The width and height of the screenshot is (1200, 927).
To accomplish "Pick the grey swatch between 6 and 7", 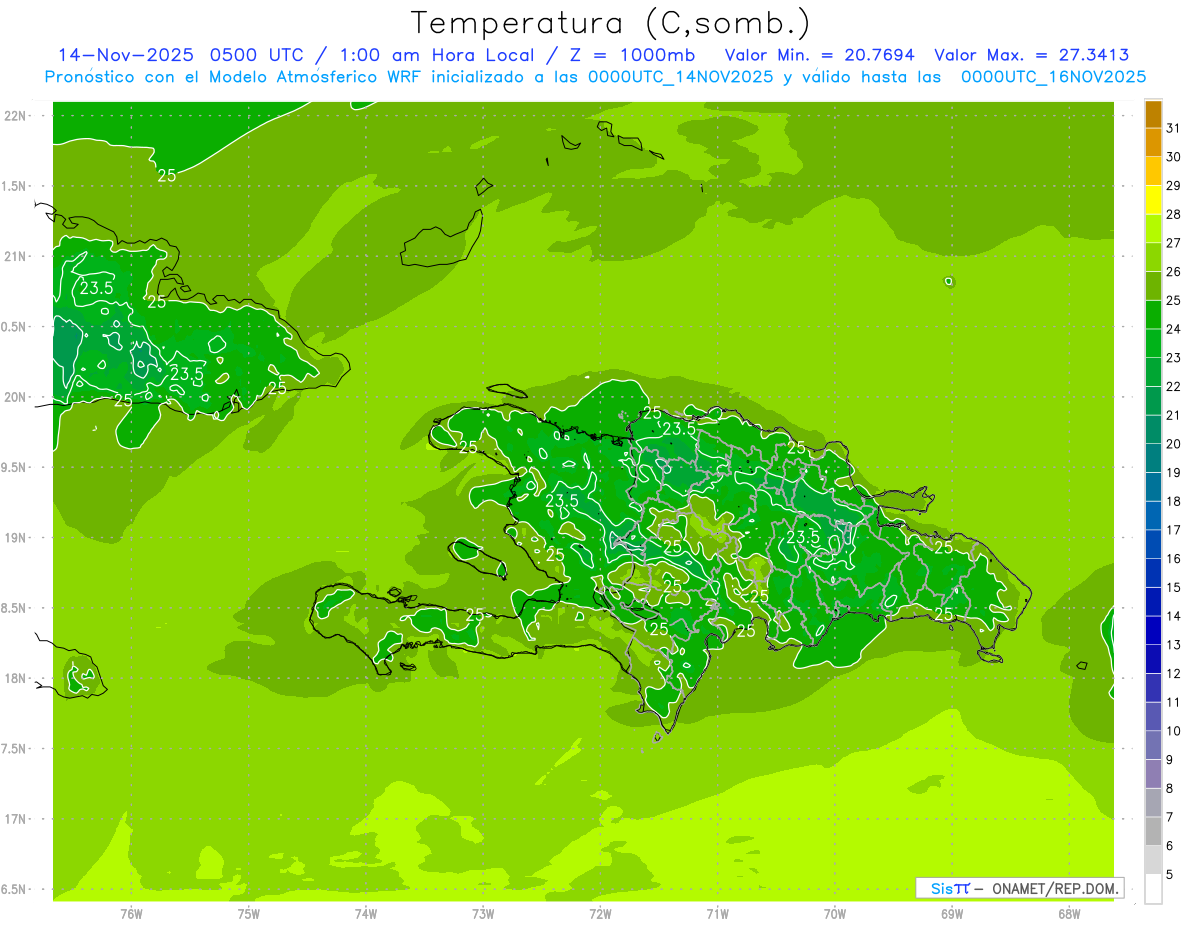I will point(1153,832).
